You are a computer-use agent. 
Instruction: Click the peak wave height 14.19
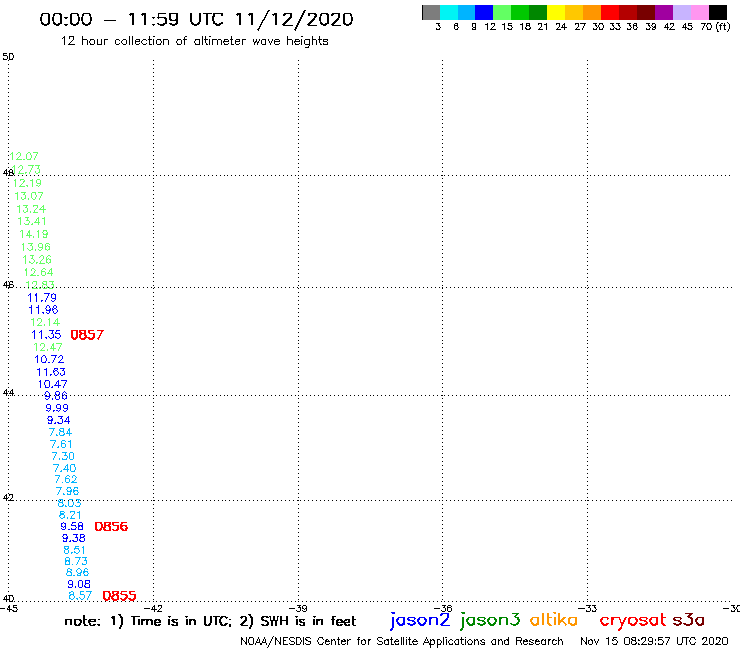point(34,234)
